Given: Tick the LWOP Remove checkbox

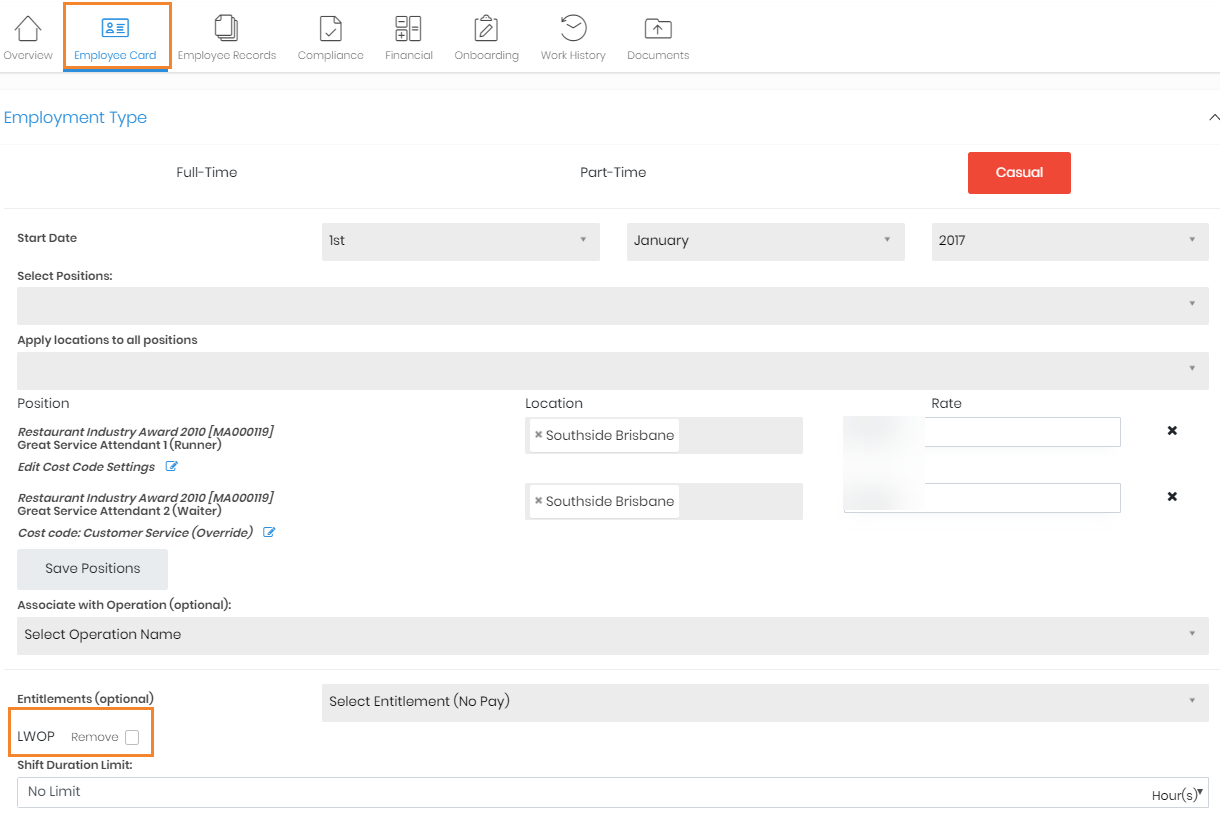Looking at the screenshot, I should point(132,738).
